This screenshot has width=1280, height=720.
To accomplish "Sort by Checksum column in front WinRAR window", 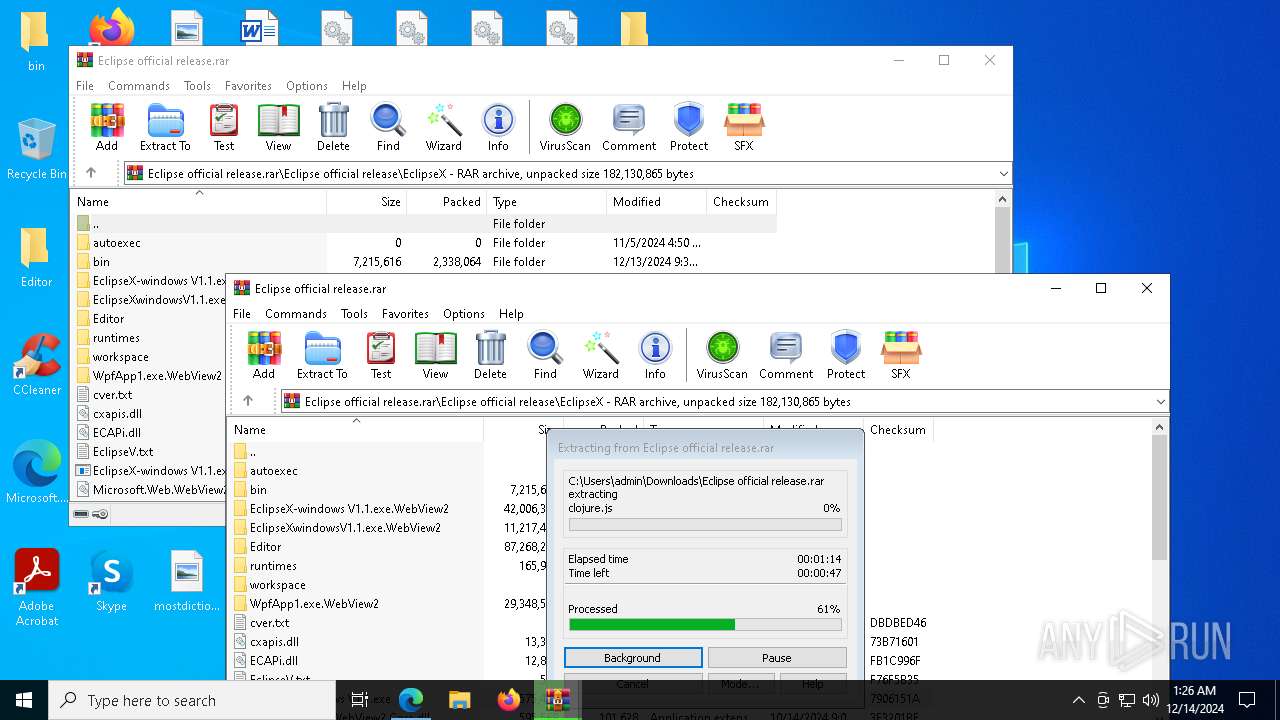I will point(897,430).
